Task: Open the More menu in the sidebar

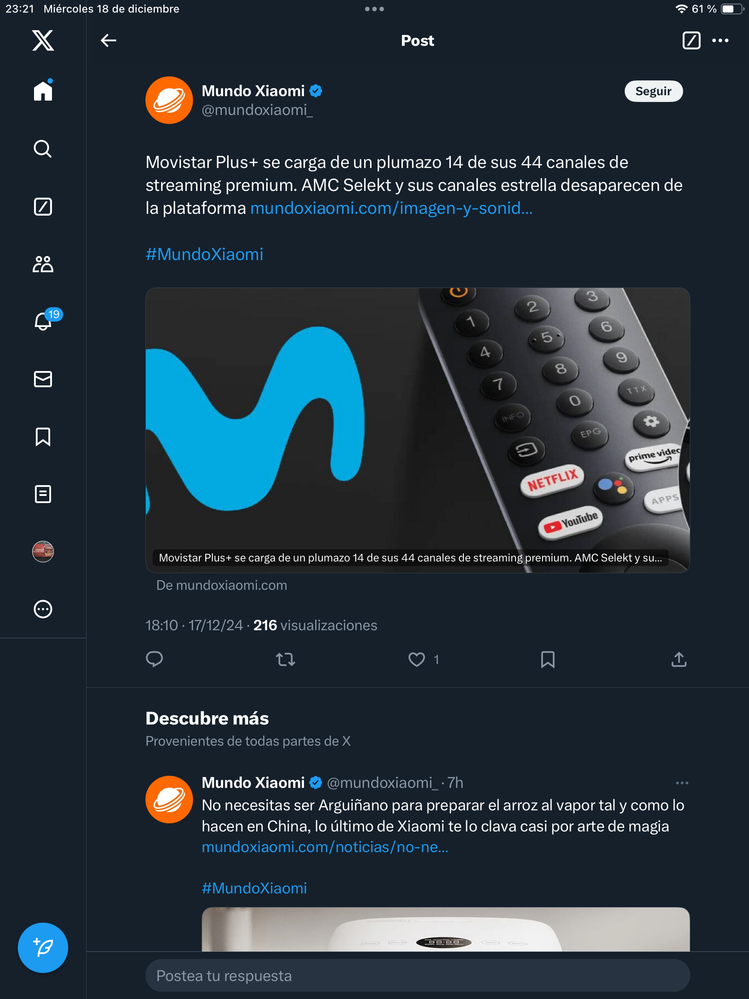Action: [x=42, y=609]
